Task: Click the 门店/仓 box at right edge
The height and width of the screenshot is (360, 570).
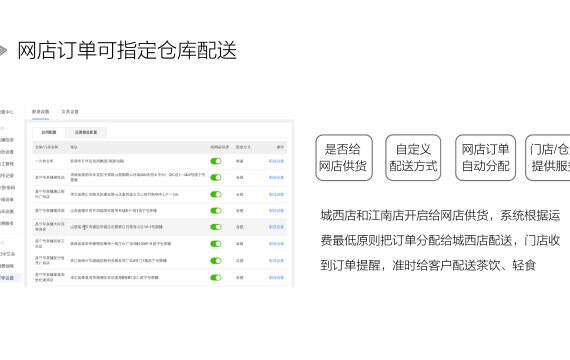Action: 548,157
